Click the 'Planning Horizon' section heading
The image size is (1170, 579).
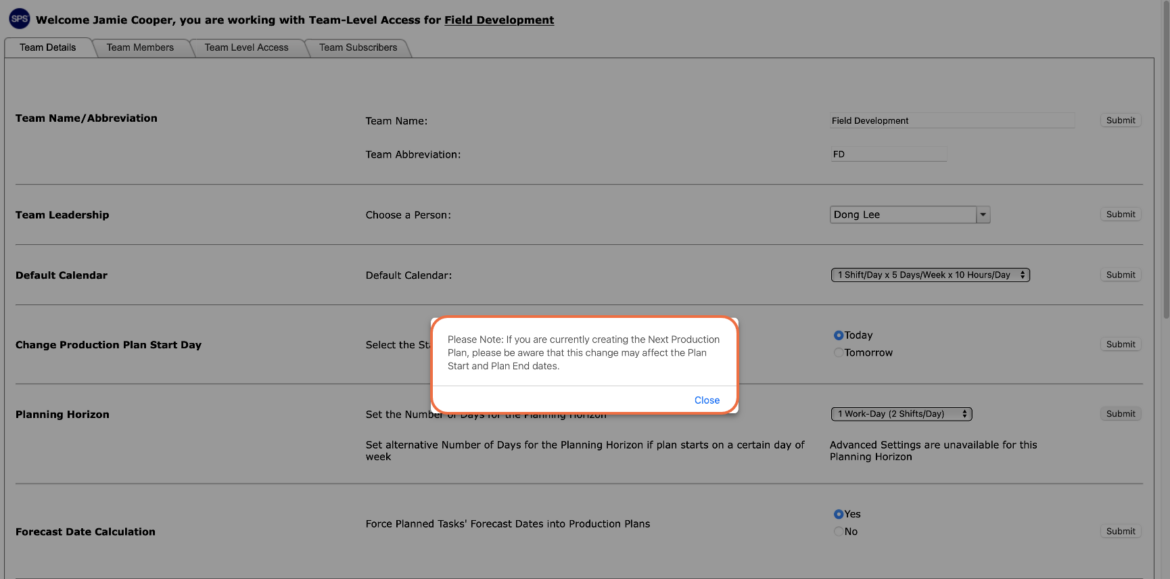tap(62, 415)
